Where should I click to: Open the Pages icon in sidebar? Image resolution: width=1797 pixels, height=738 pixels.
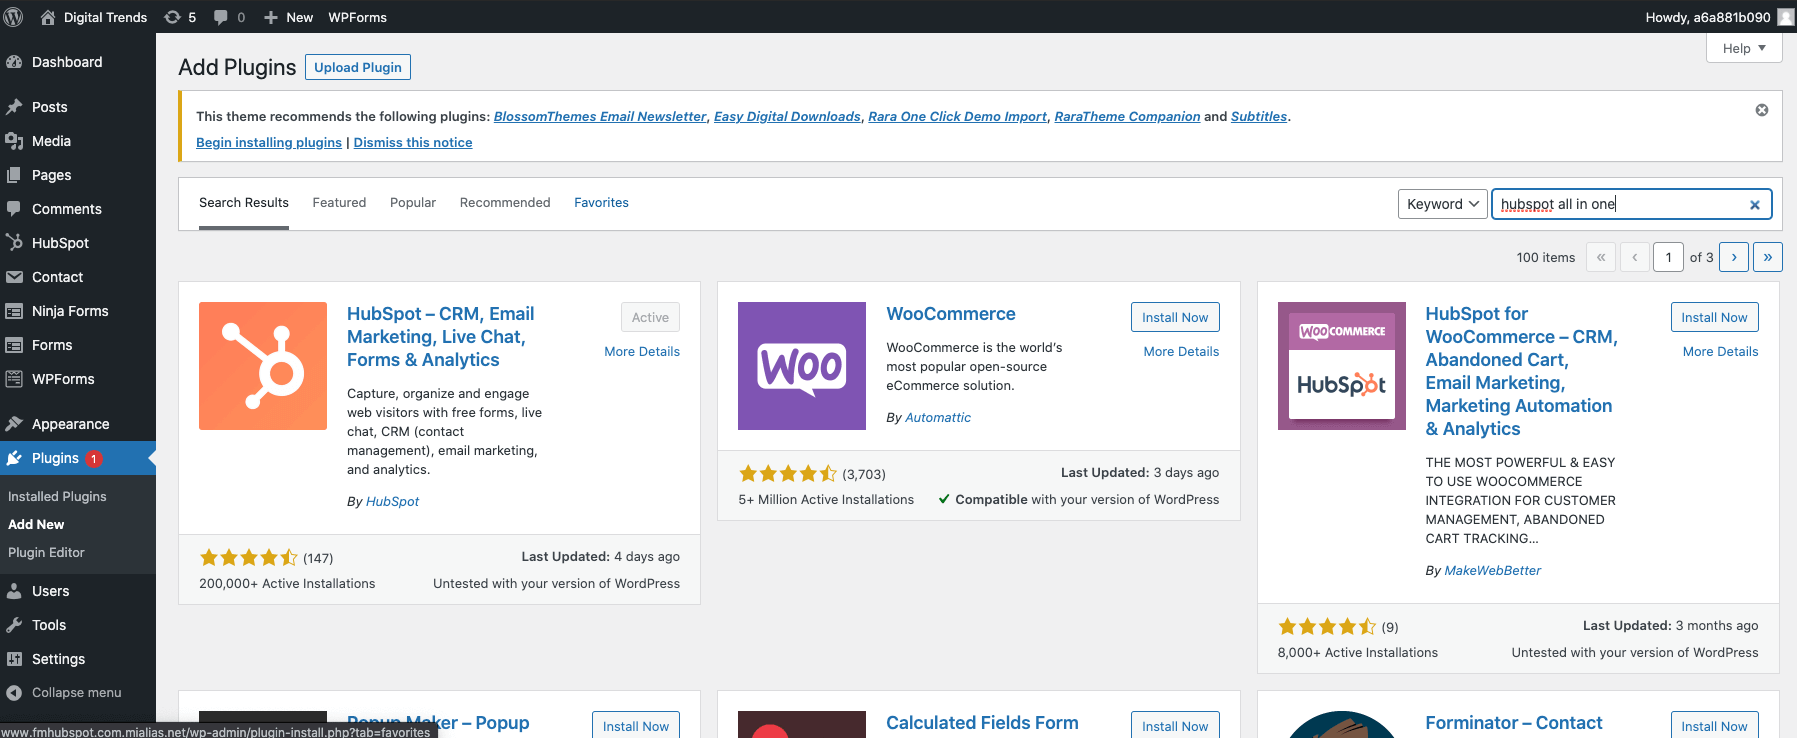point(14,175)
